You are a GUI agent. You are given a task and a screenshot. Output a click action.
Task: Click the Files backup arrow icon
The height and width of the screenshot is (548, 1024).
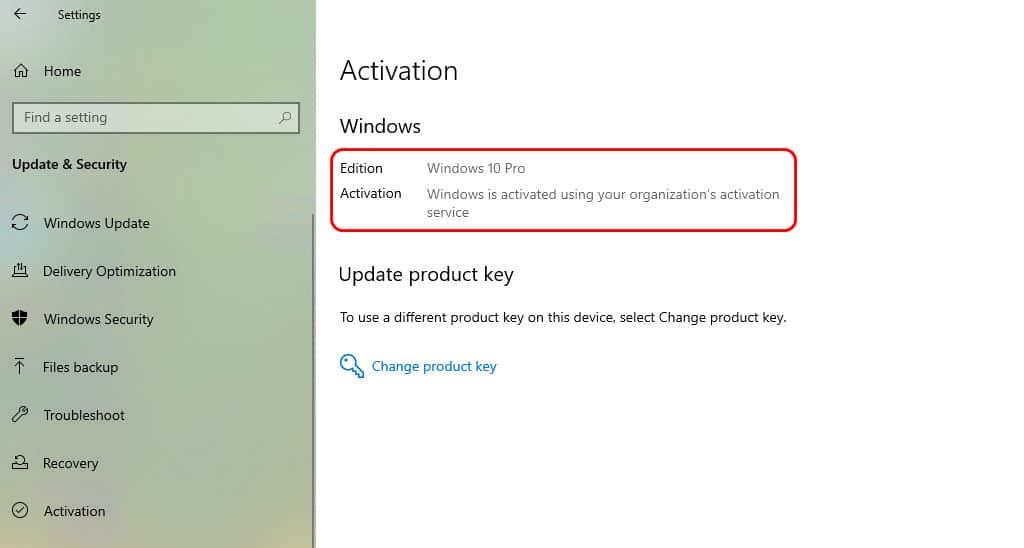[20, 366]
